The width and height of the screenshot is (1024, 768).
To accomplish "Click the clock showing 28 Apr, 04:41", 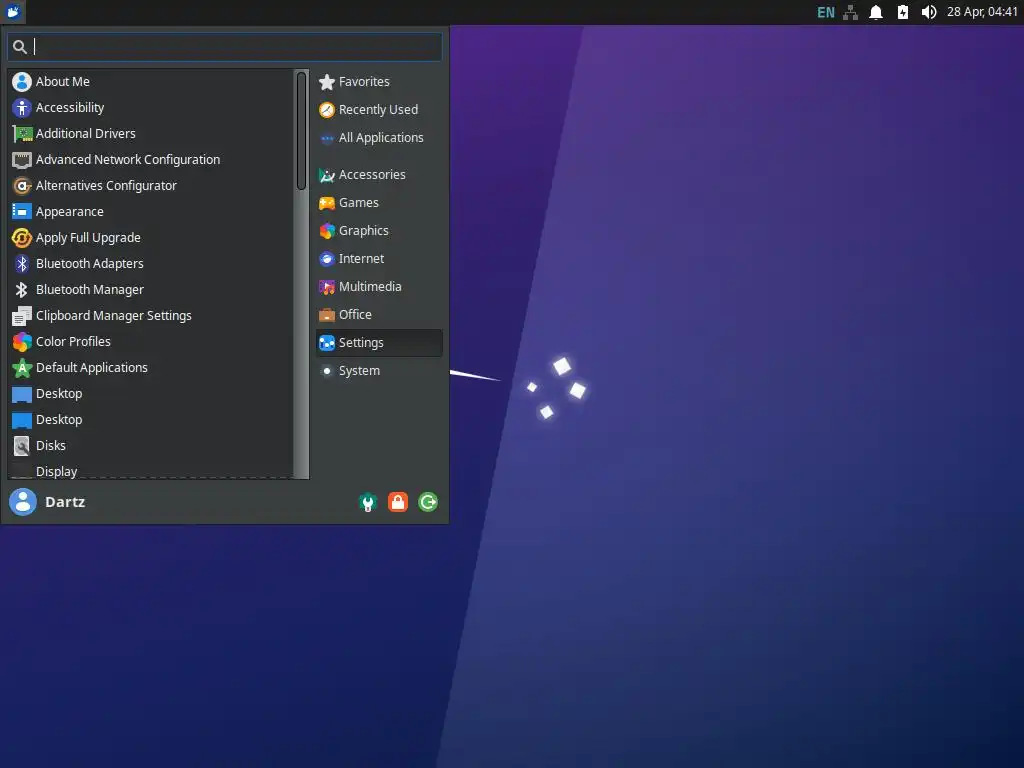I will 982,12.
